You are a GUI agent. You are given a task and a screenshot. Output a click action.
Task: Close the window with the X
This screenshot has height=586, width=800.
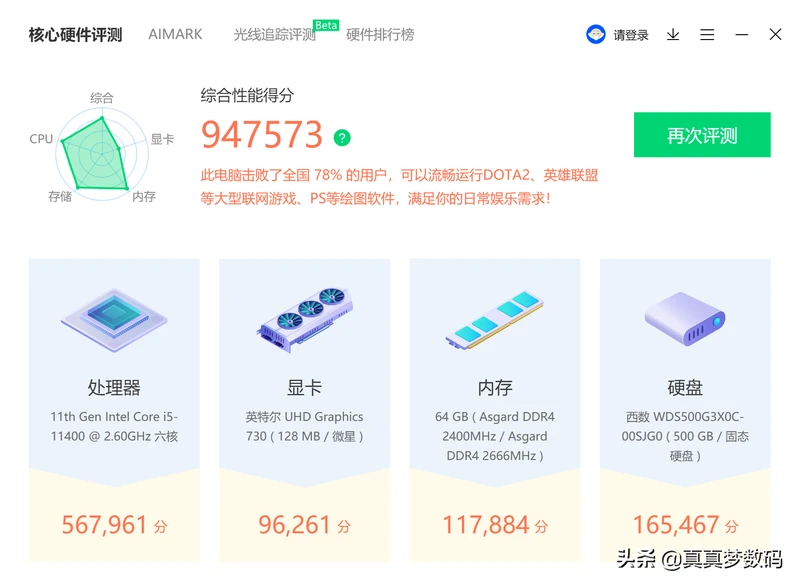(776, 34)
